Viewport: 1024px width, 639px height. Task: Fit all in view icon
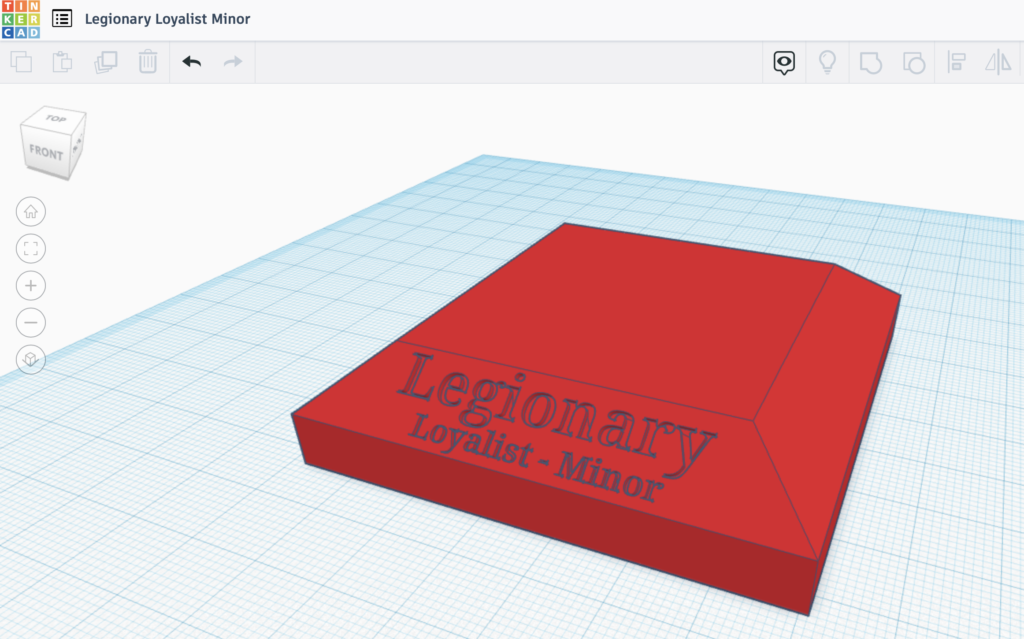click(31, 248)
